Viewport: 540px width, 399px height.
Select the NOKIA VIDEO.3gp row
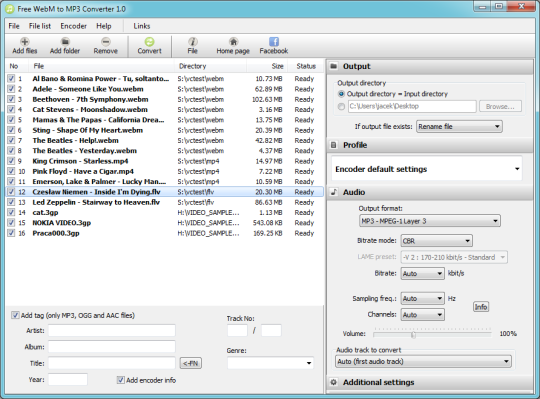pos(165,223)
